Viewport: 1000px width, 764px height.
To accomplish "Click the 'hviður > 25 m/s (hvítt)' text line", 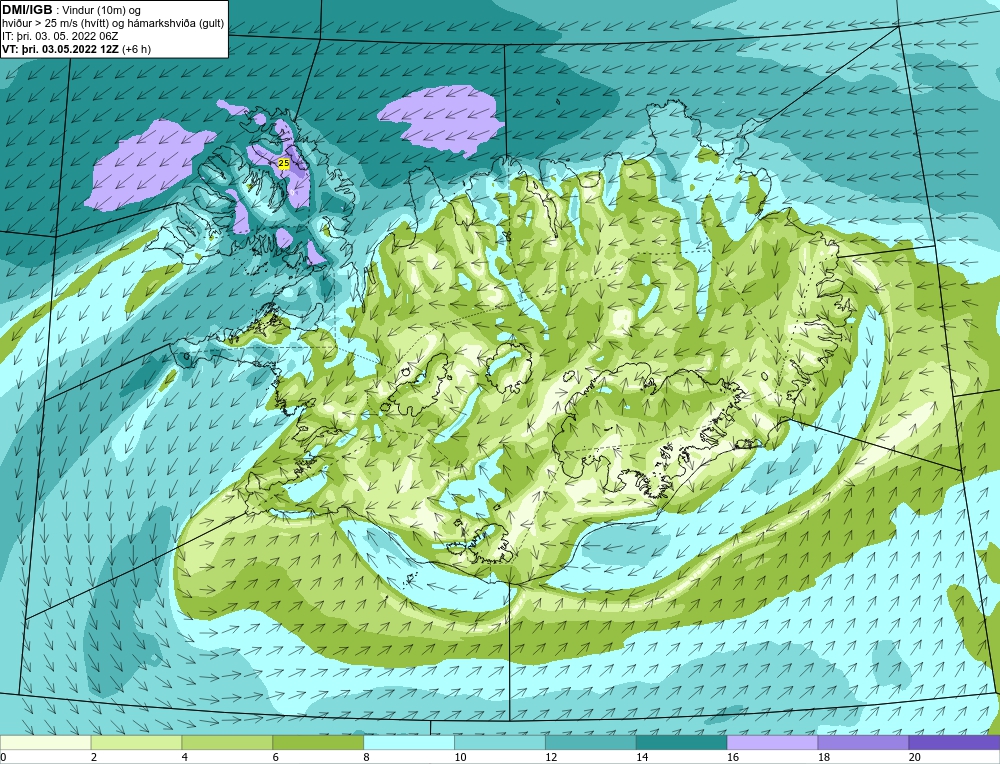I will coord(54,24).
